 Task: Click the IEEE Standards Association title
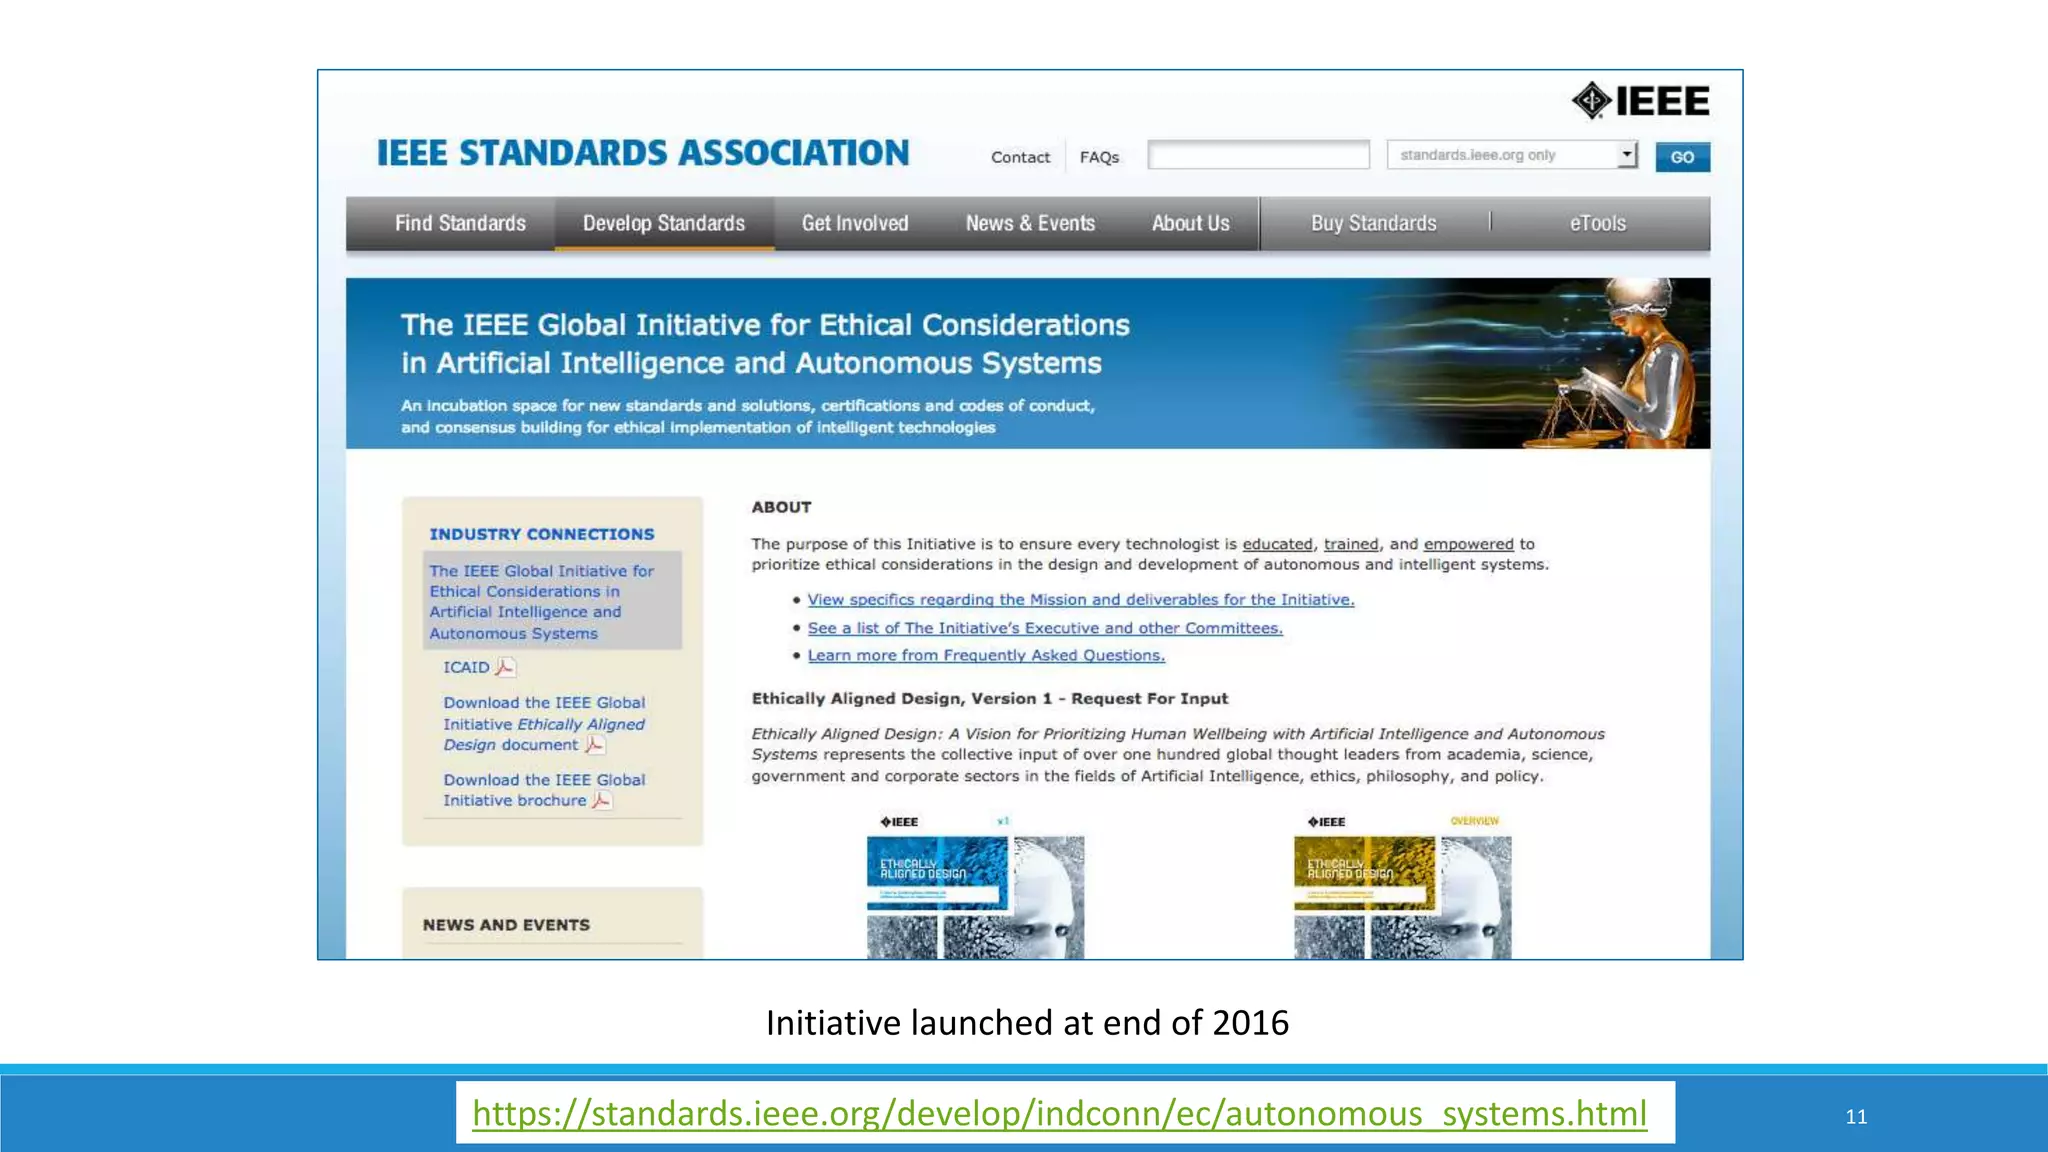click(643, 153)
